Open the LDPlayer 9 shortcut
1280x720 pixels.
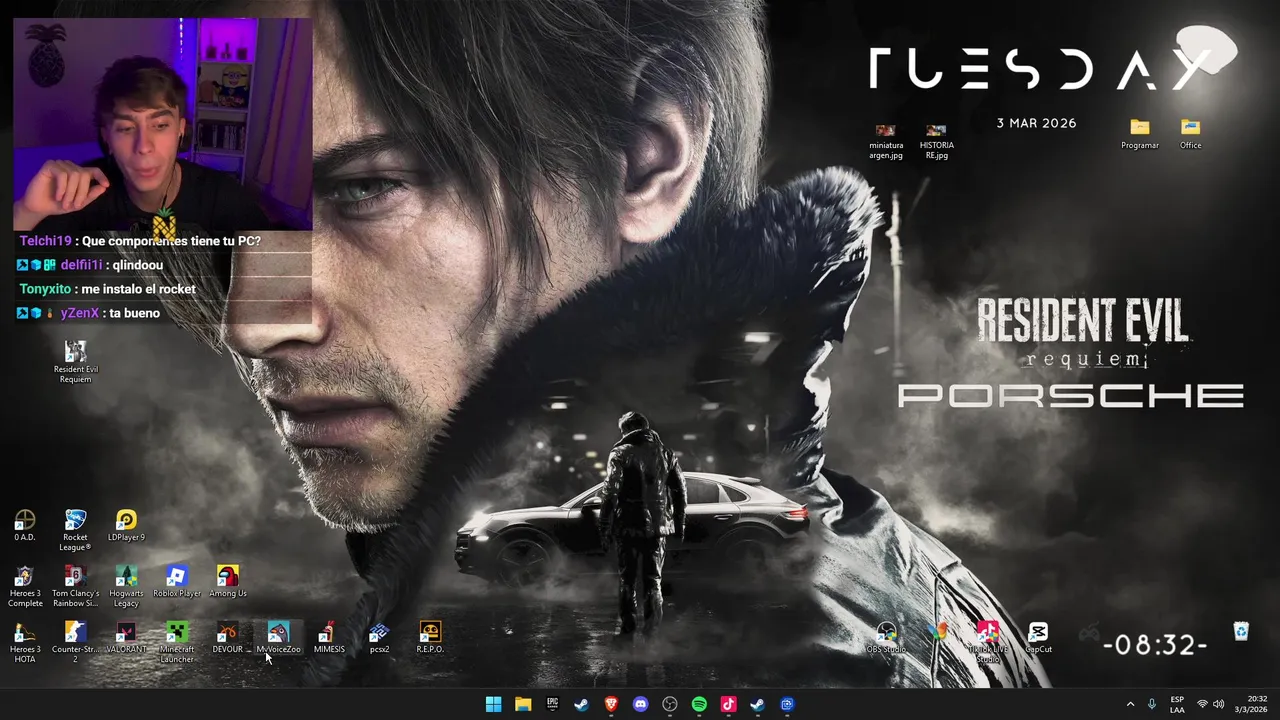tap(126, 526)
